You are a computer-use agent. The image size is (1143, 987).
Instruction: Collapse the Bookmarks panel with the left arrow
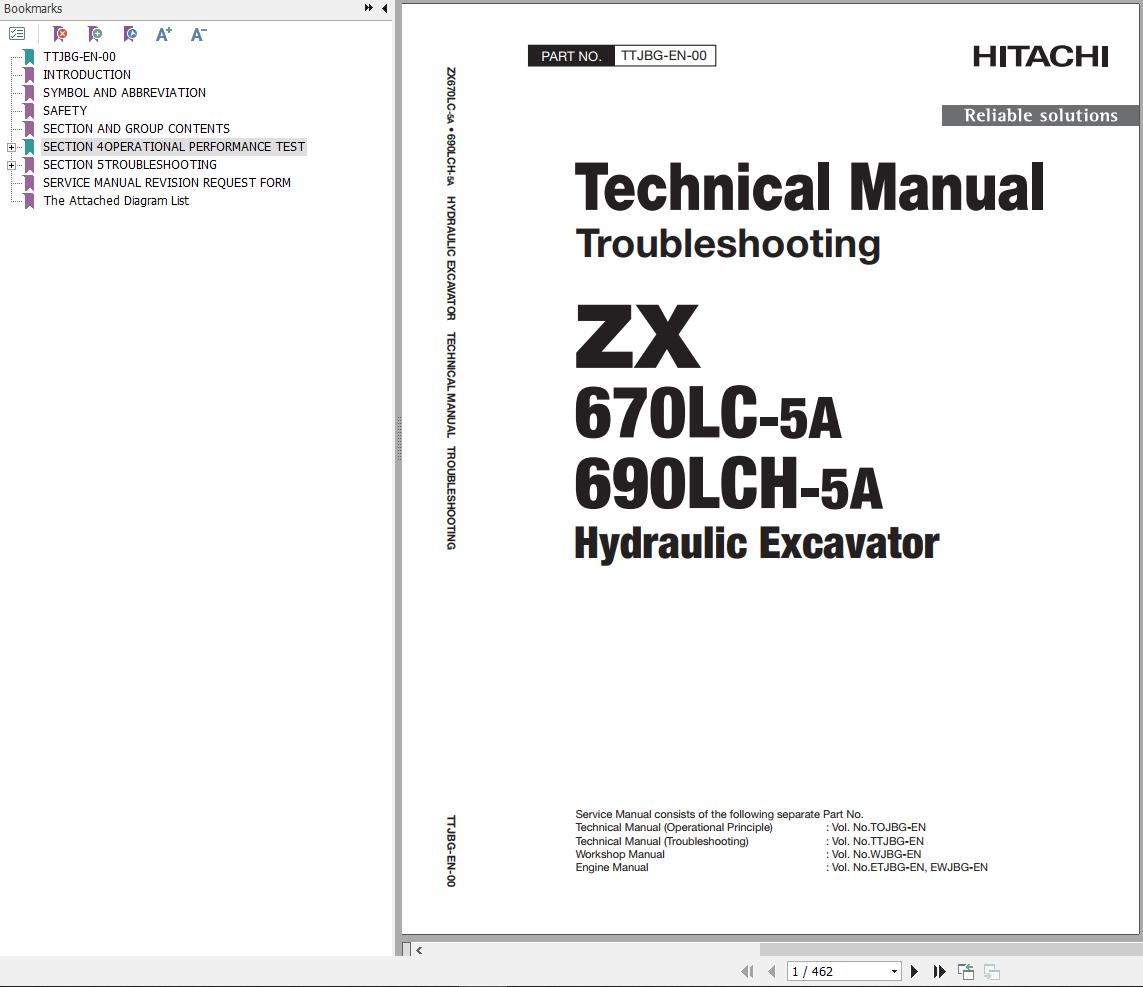coord(384,8)
